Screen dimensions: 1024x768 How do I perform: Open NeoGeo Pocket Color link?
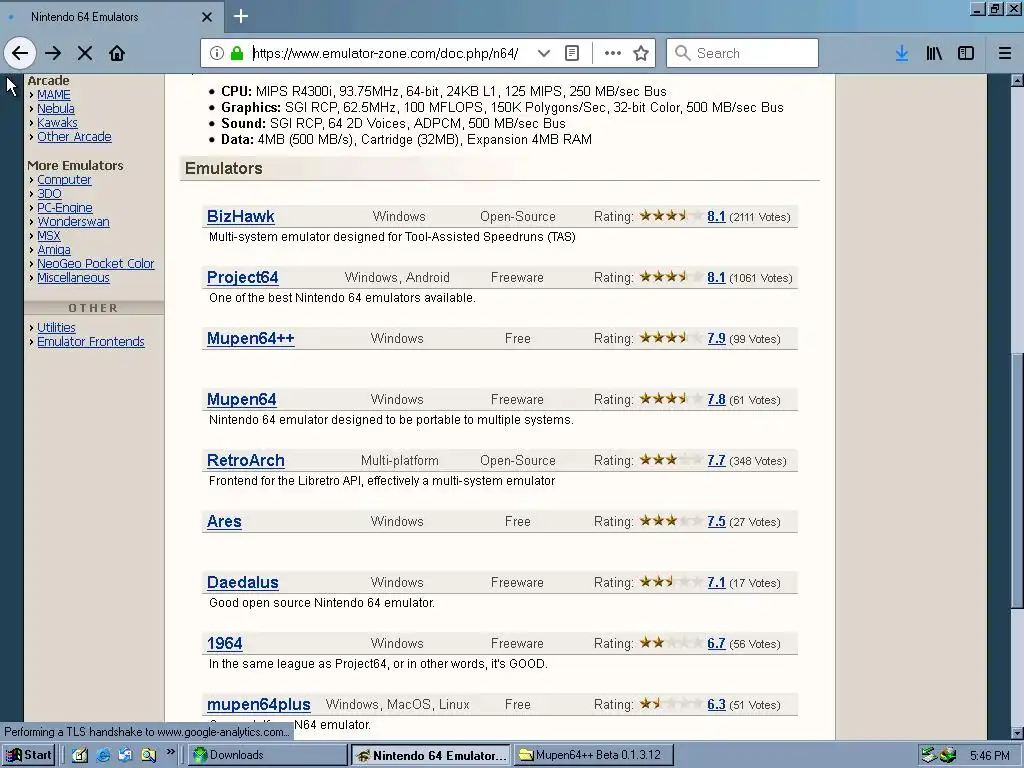click(95, 263)
